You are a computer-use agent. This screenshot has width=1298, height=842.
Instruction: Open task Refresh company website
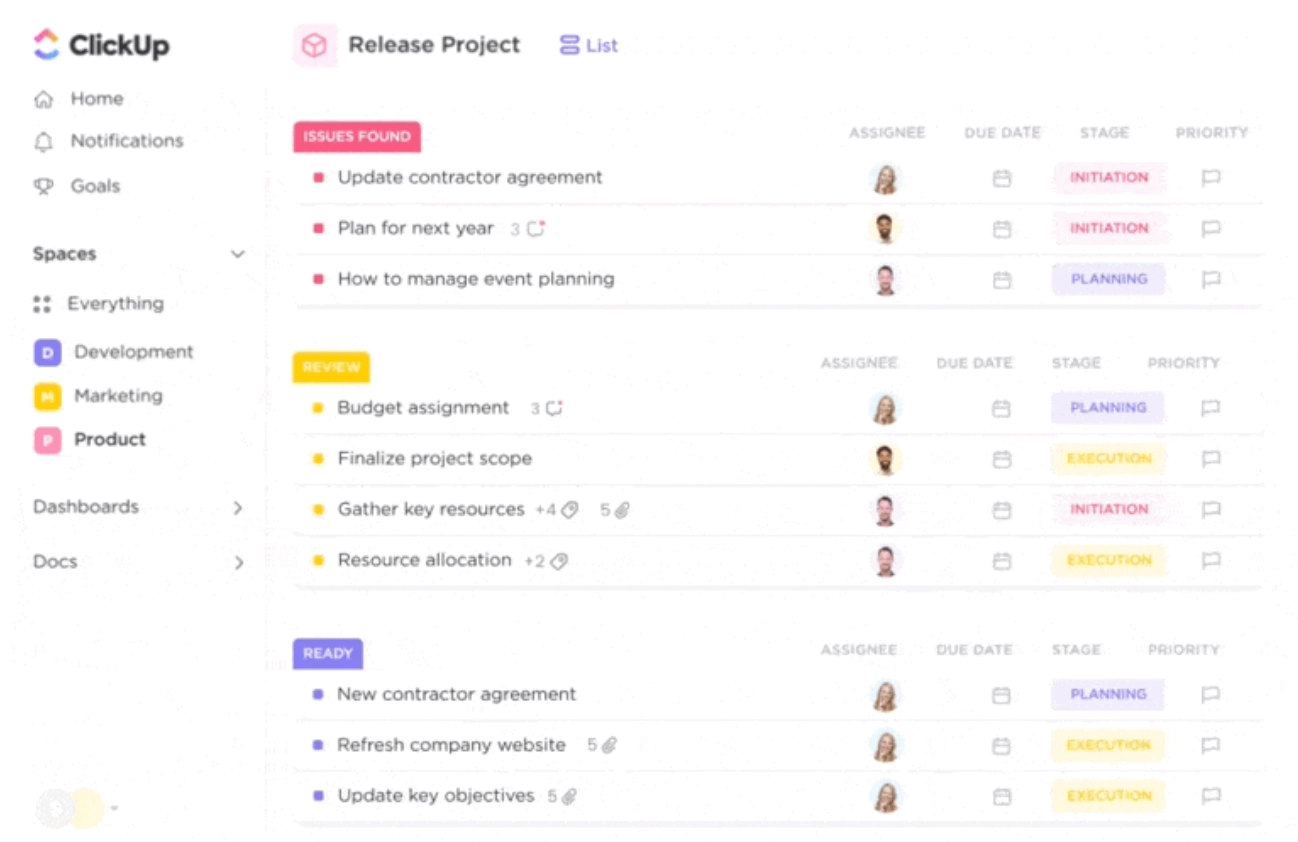(x=452, y=746)
